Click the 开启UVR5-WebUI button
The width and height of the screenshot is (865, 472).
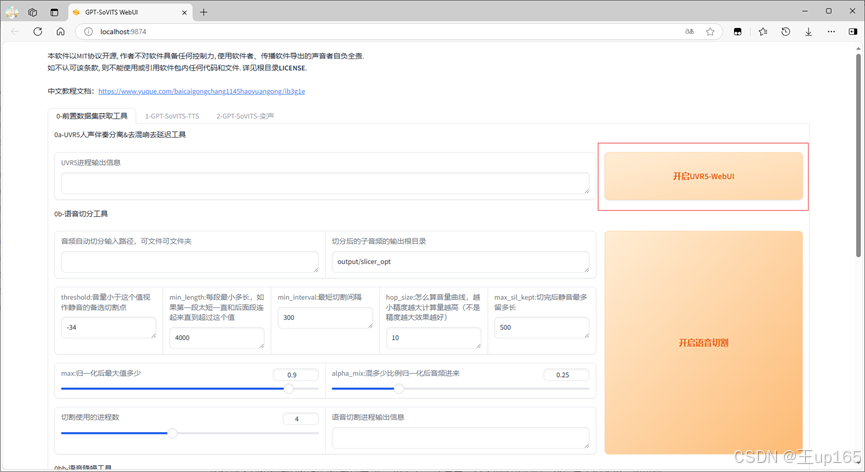click(x=703, y=176)
